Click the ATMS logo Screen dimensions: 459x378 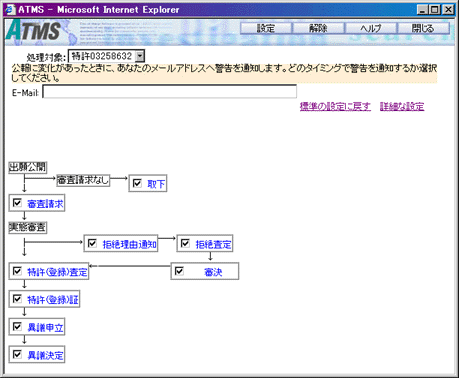coord(33,31)
